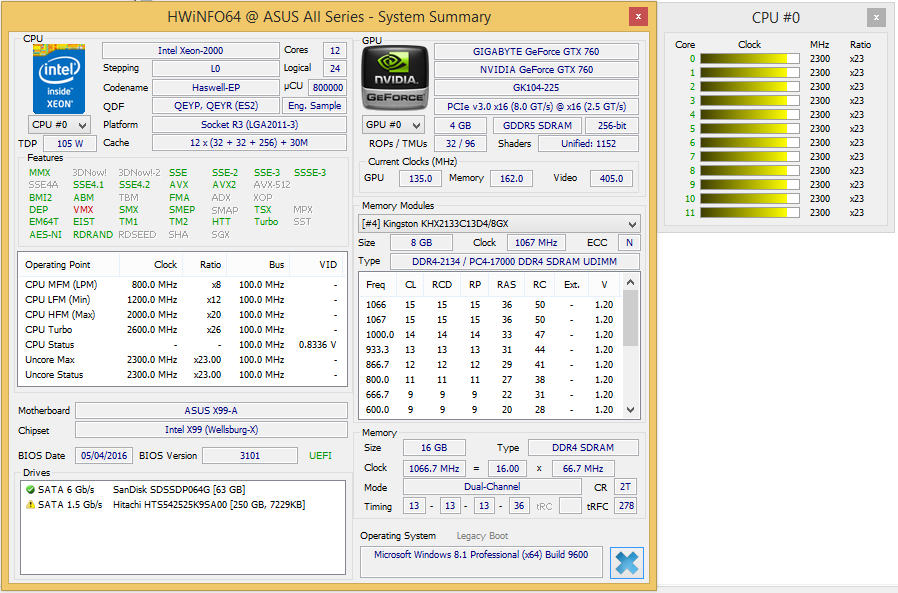Click the blue X close icon near OS
Image resolution: width=898 pixels, height=593 pixels.
[627, 563]
